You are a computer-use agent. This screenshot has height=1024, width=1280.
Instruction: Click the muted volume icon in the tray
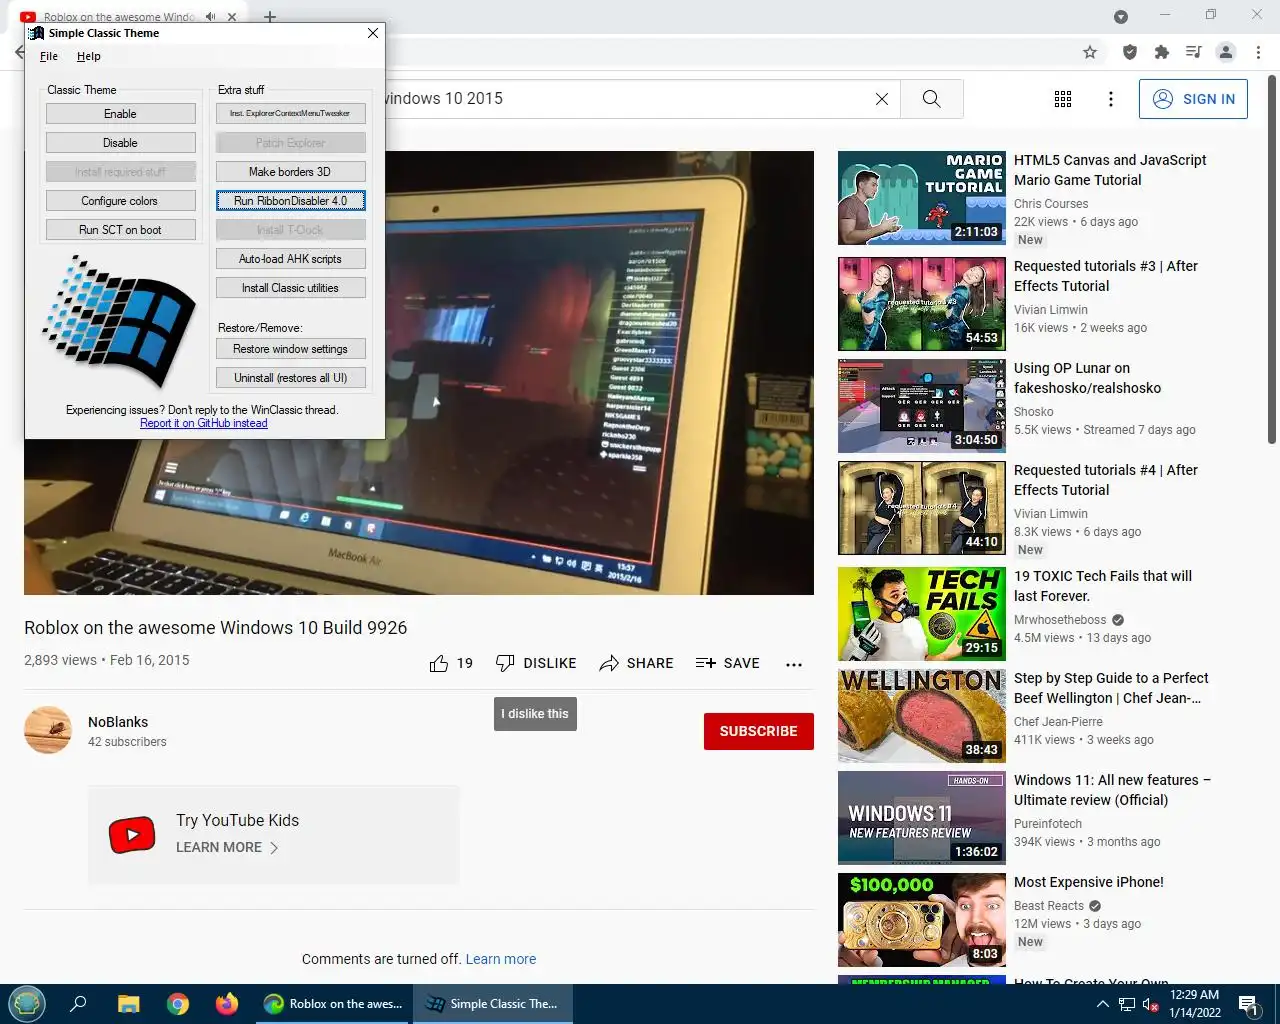(x=1151, y=1004)
